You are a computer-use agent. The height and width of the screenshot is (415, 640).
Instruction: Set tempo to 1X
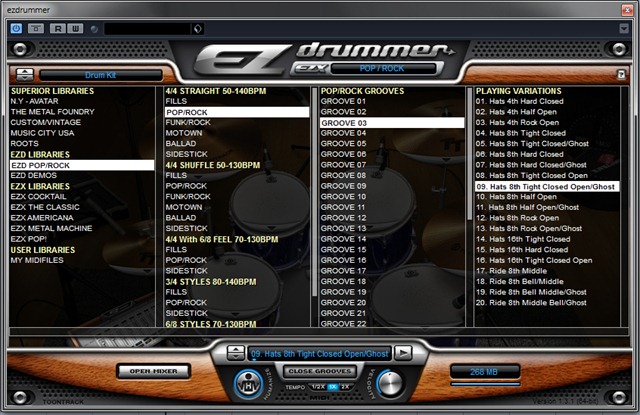[333, 387]
